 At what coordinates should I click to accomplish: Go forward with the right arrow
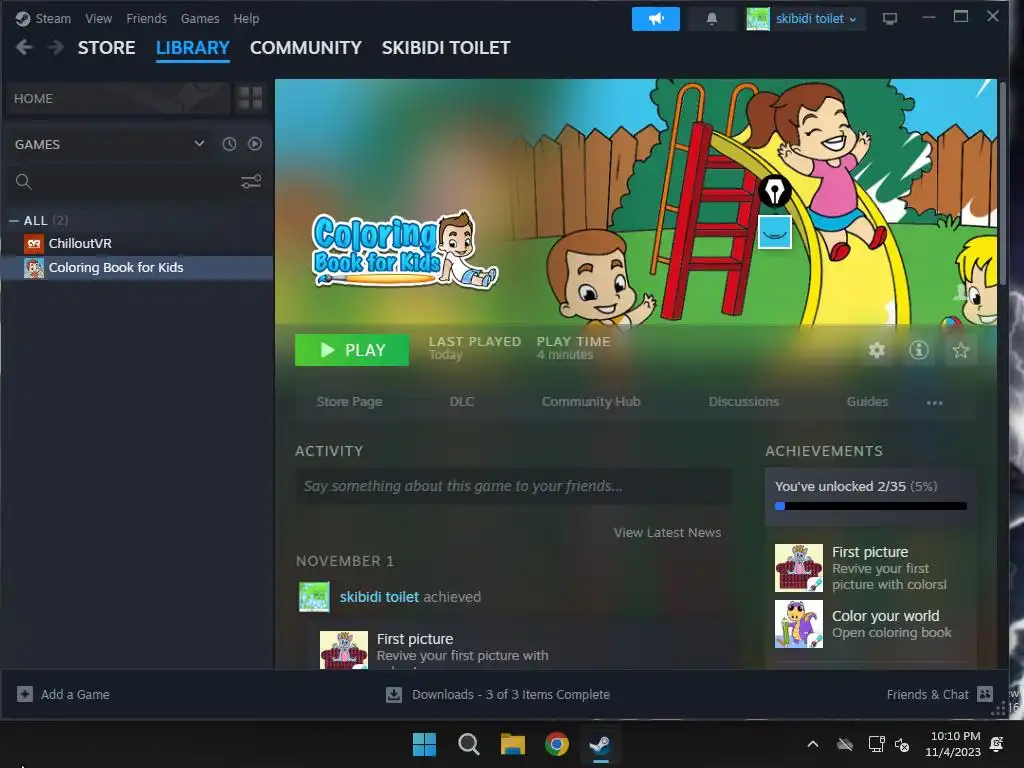click(56, 48)
